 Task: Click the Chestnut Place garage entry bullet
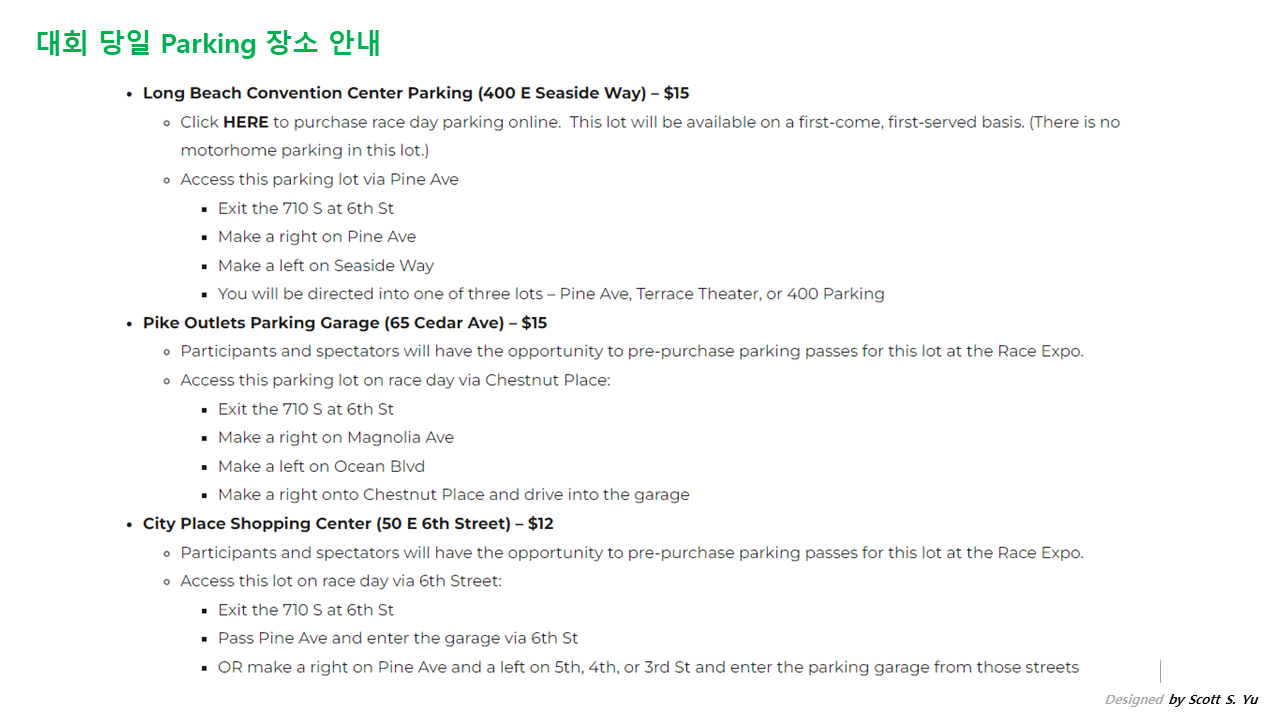click(x=453, y=495)
